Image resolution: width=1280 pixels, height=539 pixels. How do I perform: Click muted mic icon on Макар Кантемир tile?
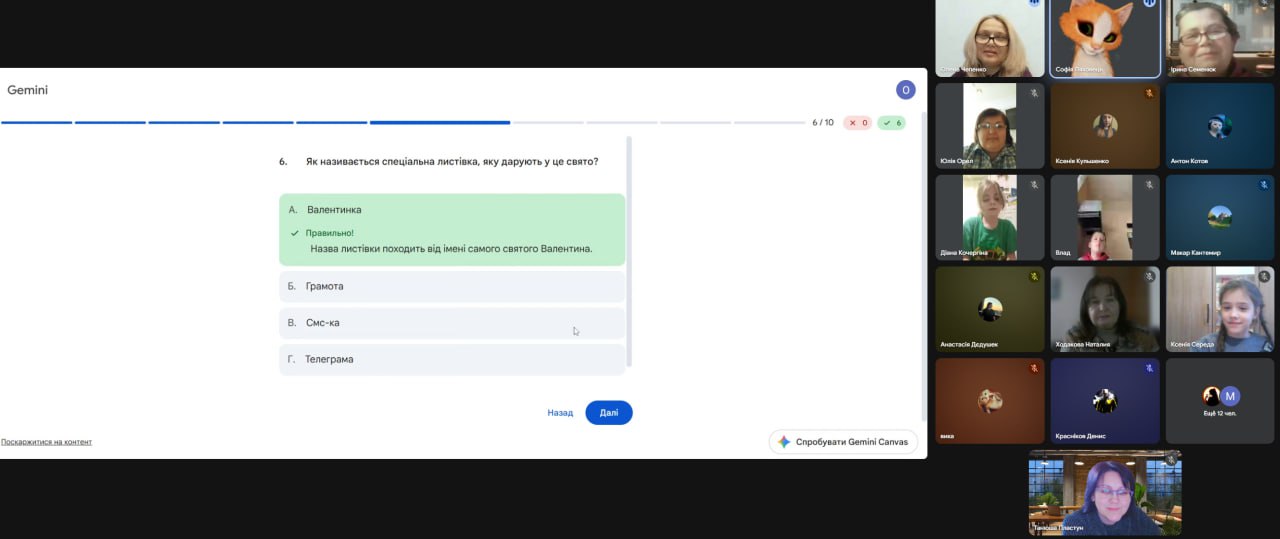pyautogui.click(x=1264, y=185)
